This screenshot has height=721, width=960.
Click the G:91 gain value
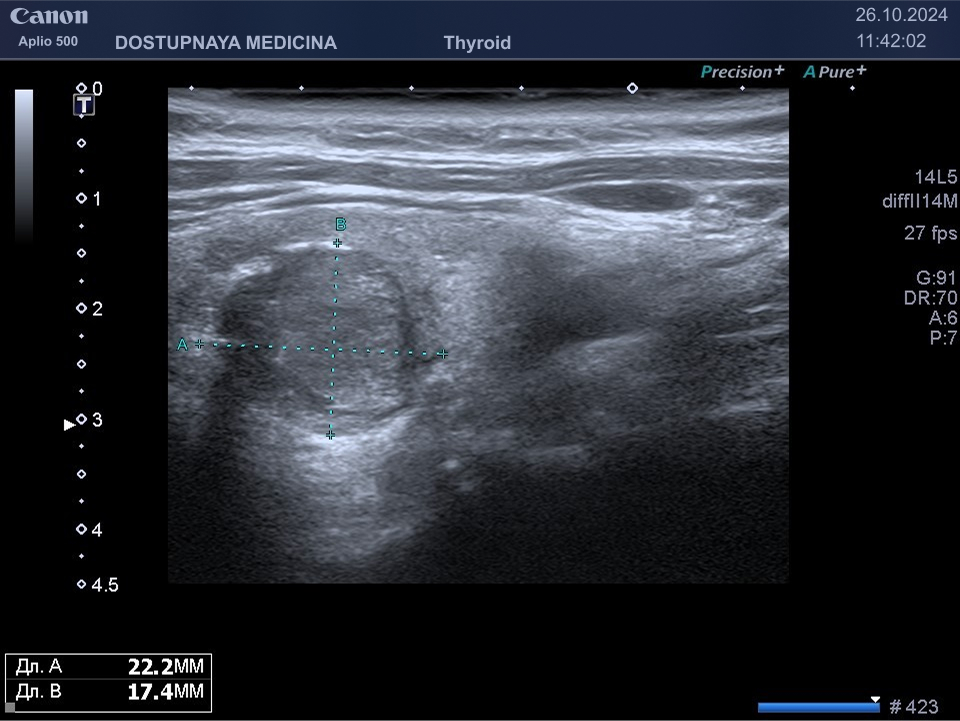936,278
